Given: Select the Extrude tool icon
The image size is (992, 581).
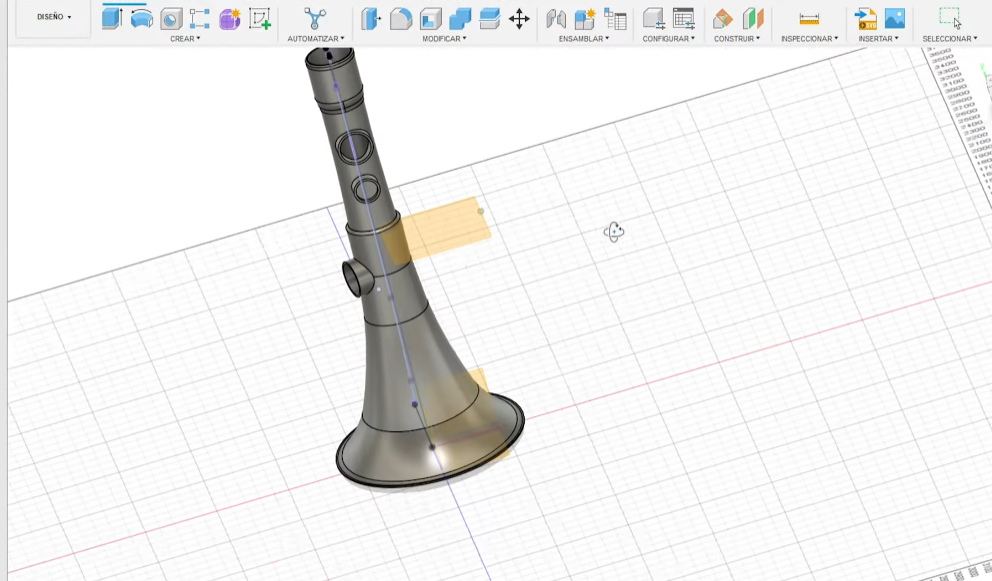Looking at the screenshot, I should pos(112,18).
